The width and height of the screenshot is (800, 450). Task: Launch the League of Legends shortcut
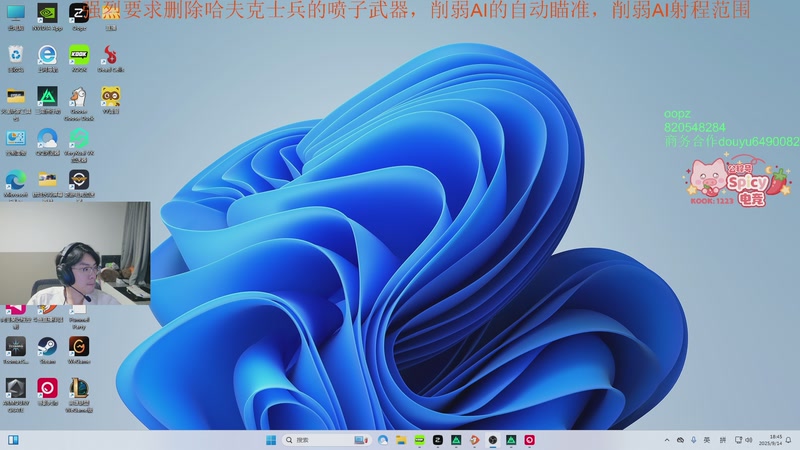click(79, 394)
